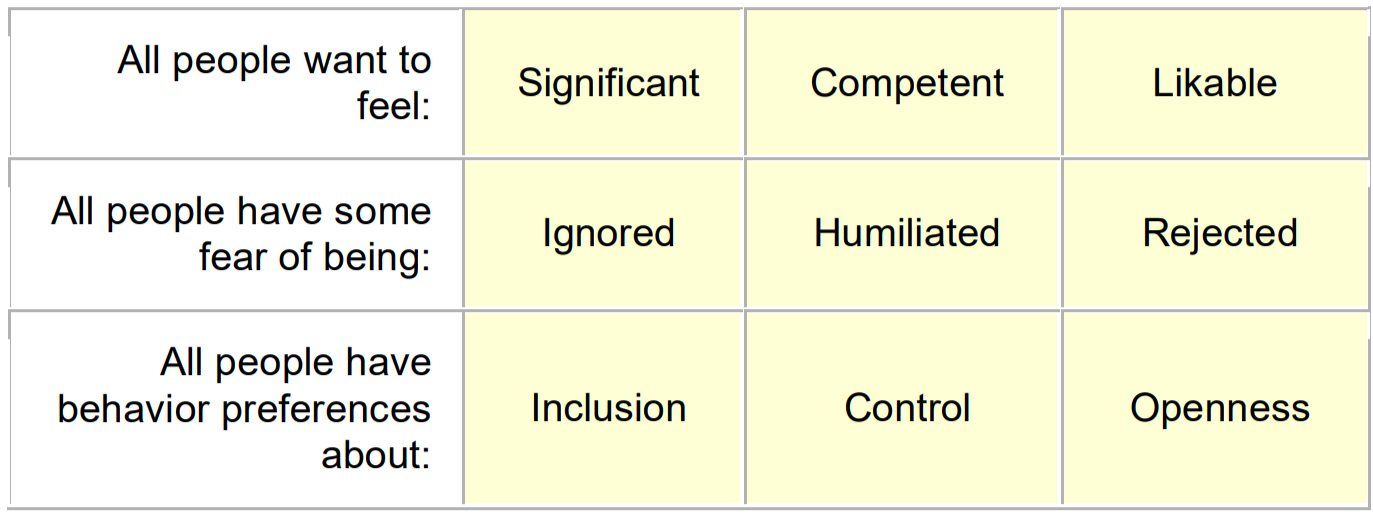Click the Inclusion cell
The height and width of the screenshot is (514, 1373).
[608, 408]
